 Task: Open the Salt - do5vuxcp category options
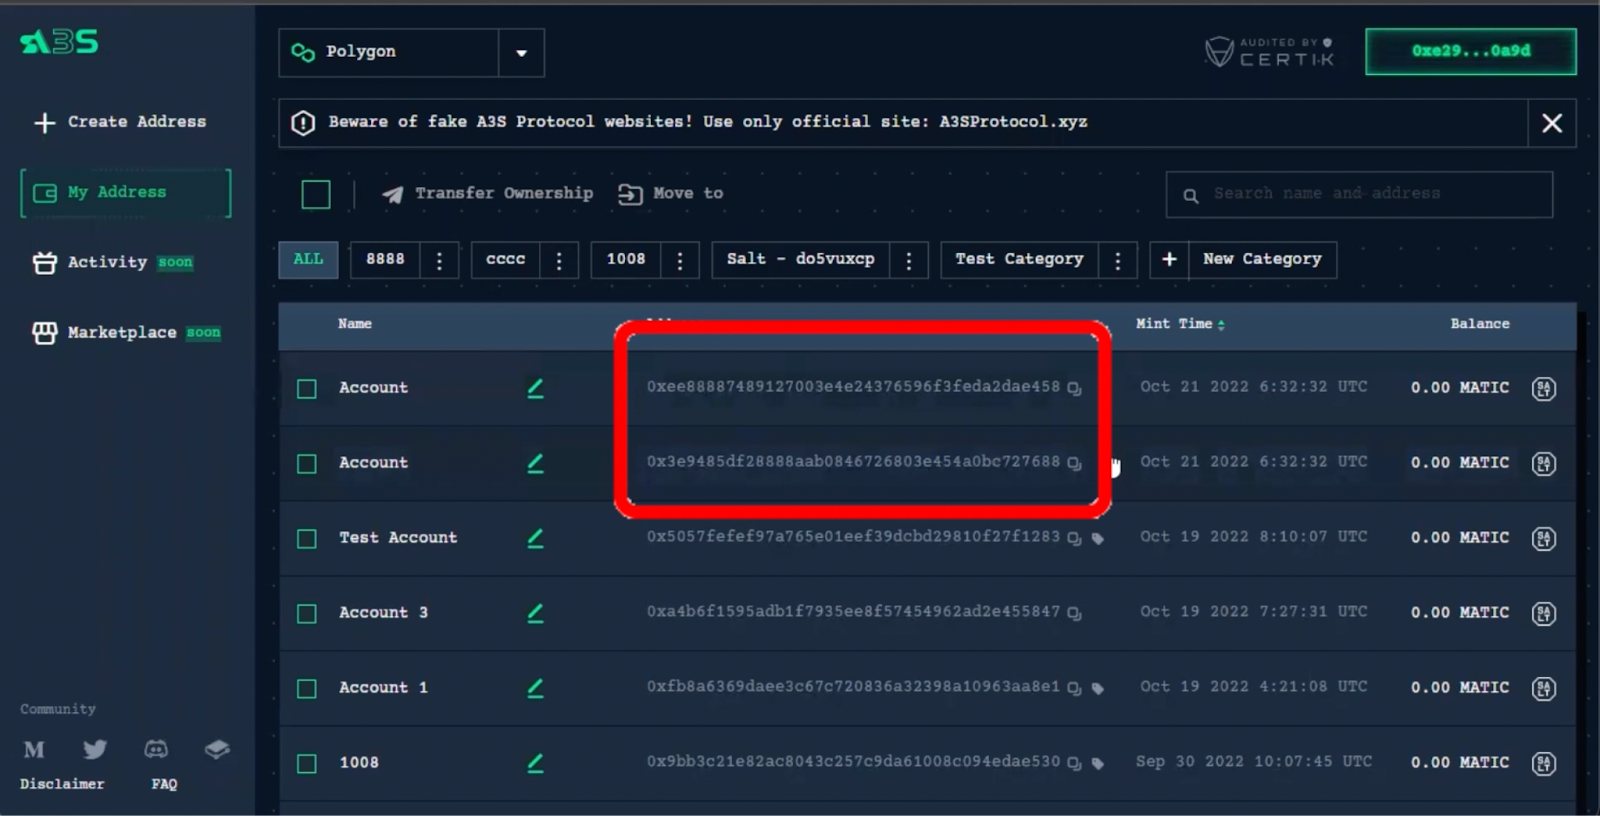909,260
